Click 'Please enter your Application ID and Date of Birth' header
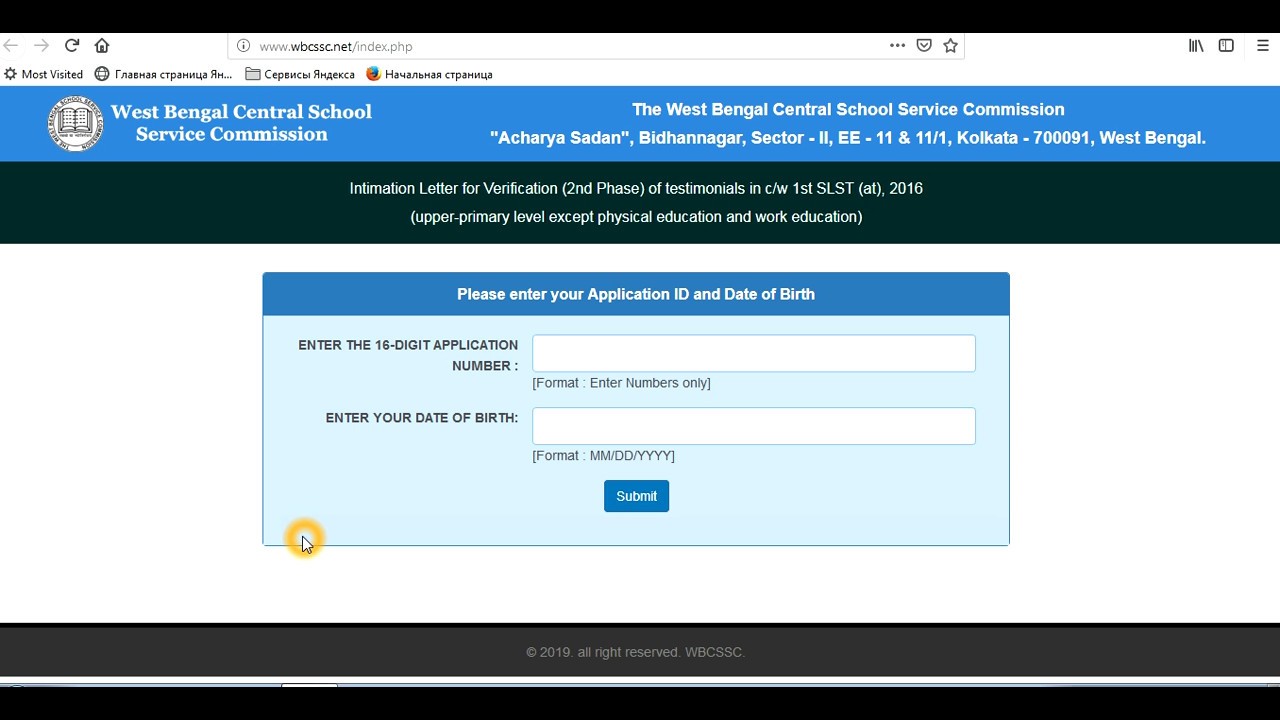 click(636, 294)
